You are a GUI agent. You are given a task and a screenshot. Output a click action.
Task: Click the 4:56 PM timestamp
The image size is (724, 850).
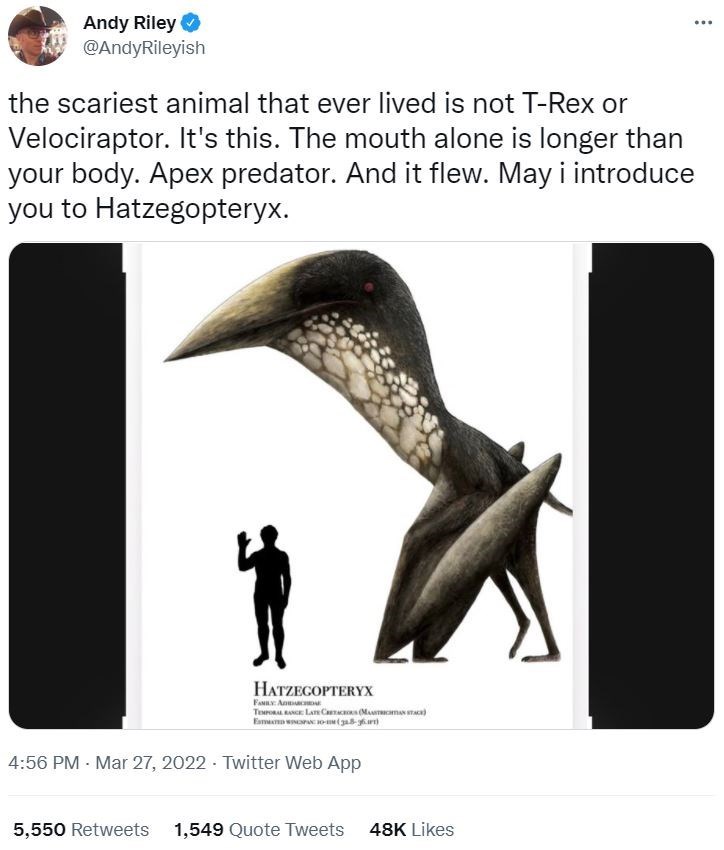click(43, 763)
